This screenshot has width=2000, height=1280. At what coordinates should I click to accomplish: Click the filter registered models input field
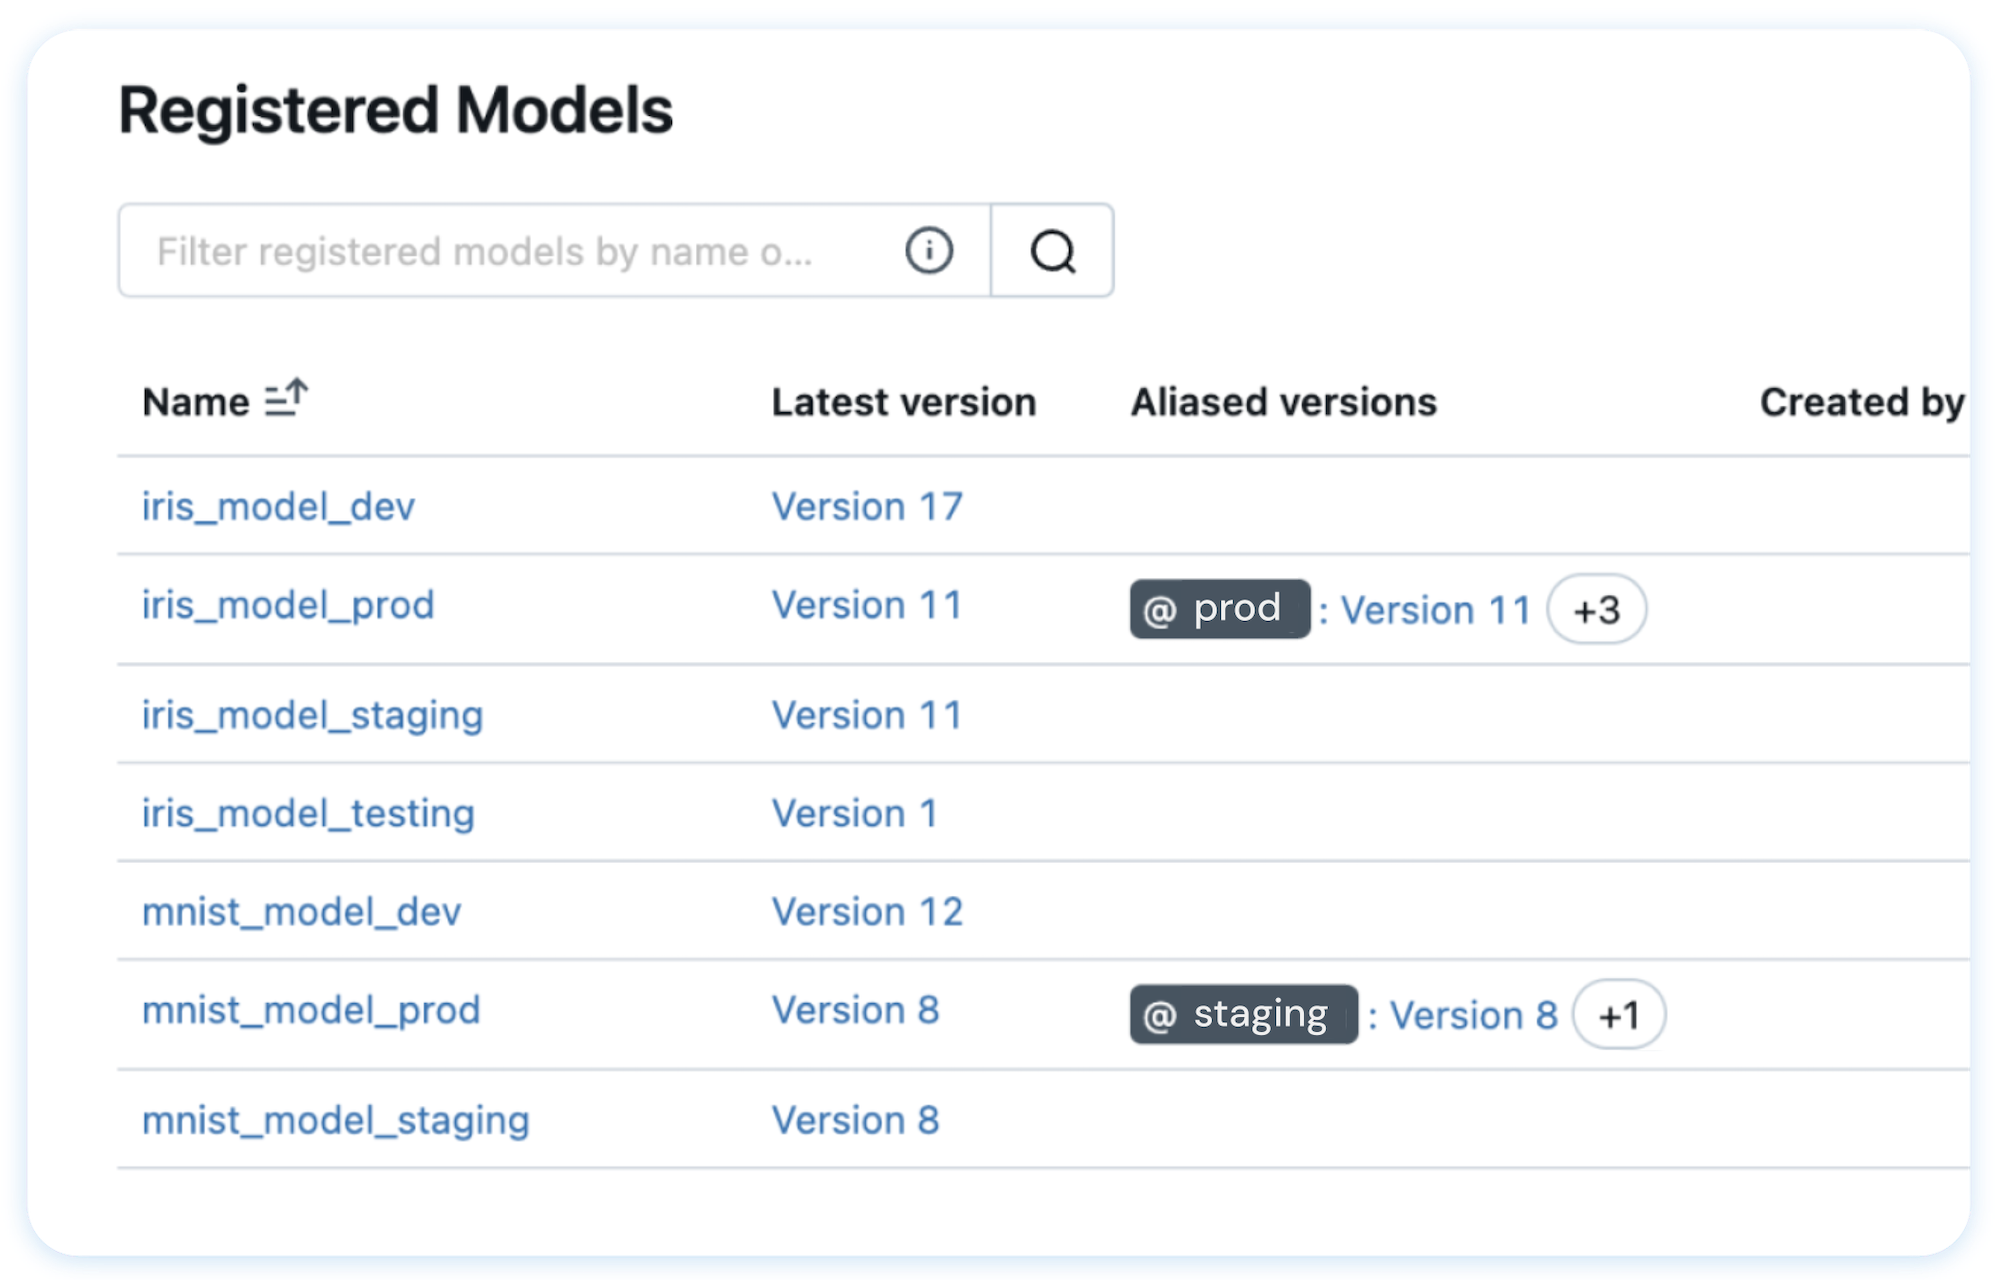tap(520, 250)
